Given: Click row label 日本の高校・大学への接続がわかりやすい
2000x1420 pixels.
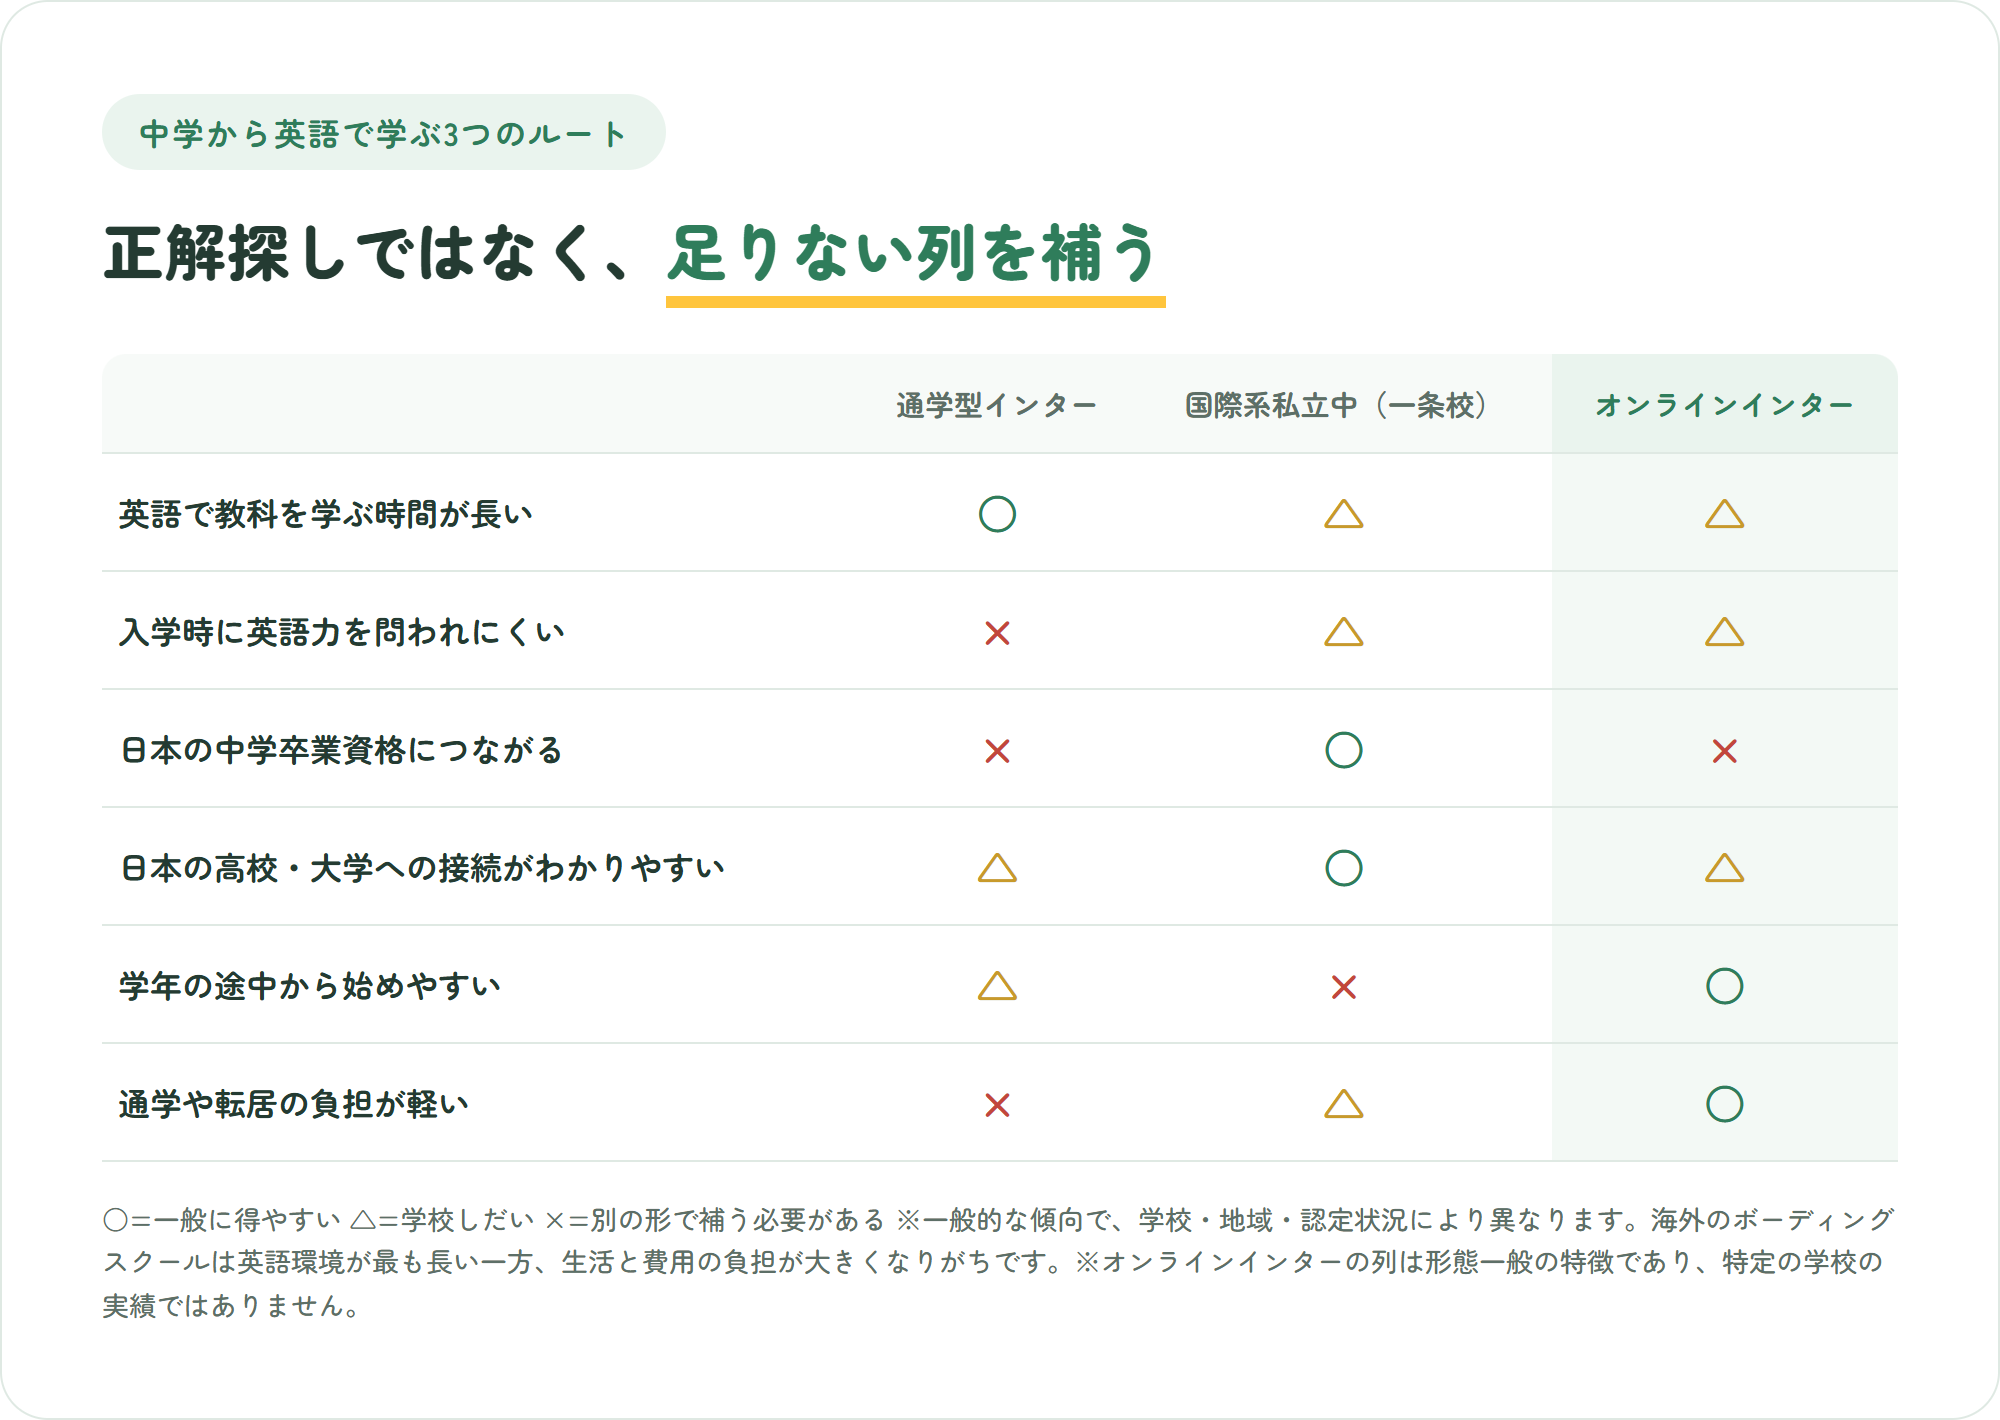Looking at the screenshot, I should [x=422, y=868].
